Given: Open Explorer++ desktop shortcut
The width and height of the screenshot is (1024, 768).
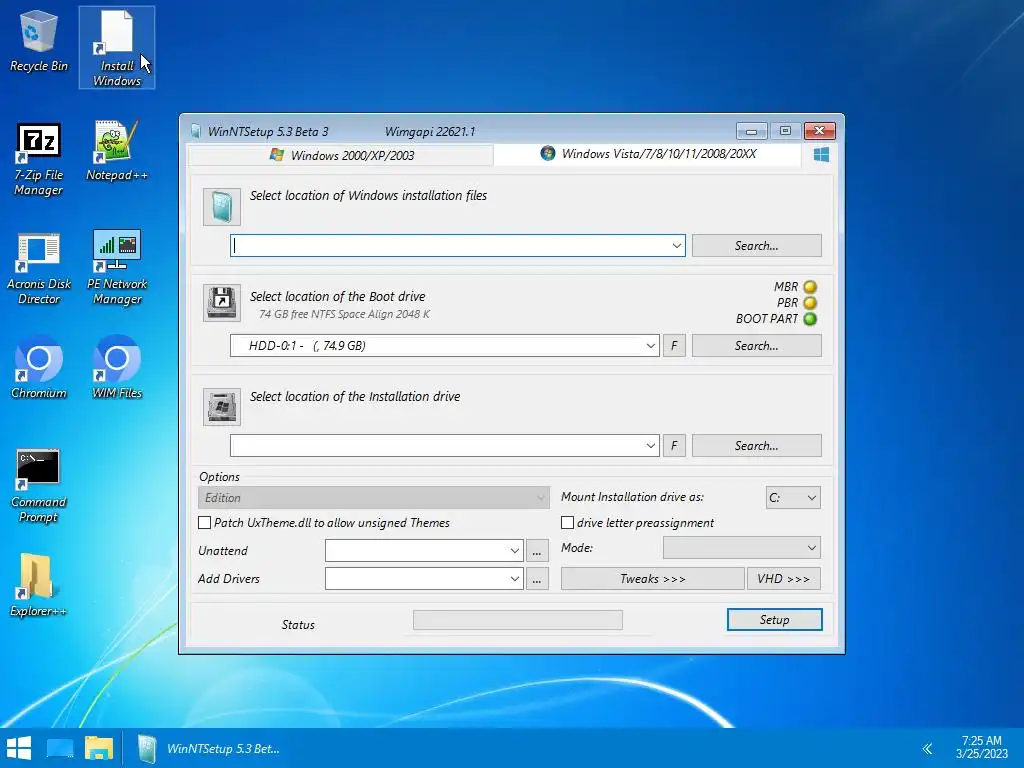Looking at the screenshot, I should 39,586.
